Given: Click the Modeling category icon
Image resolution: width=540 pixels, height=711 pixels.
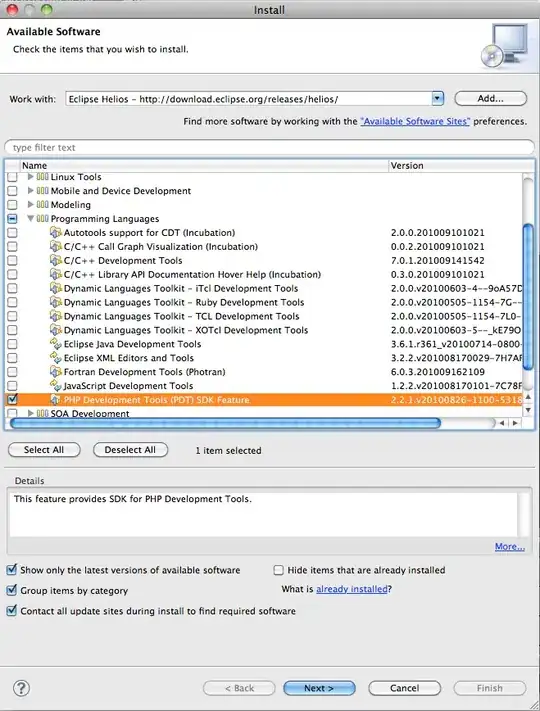Looking at the screenshot, I should click(42, 205).
